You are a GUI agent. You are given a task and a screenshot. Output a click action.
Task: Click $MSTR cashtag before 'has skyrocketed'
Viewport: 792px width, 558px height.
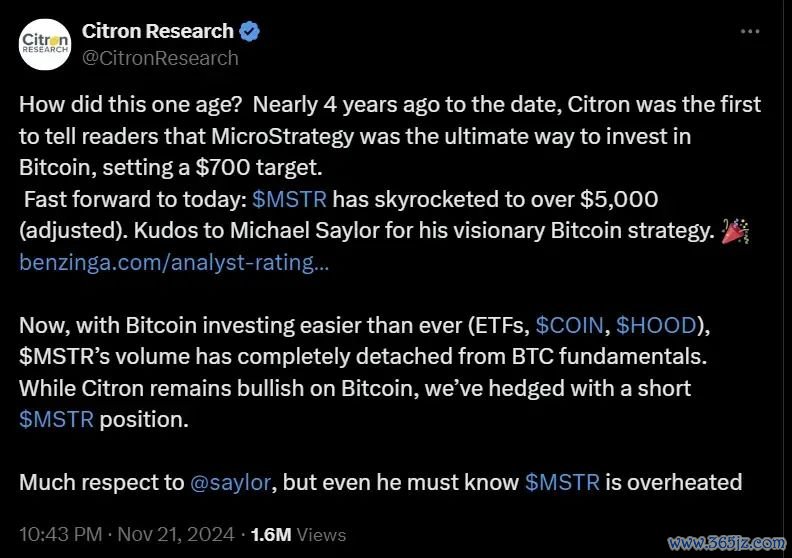[289, 199]
